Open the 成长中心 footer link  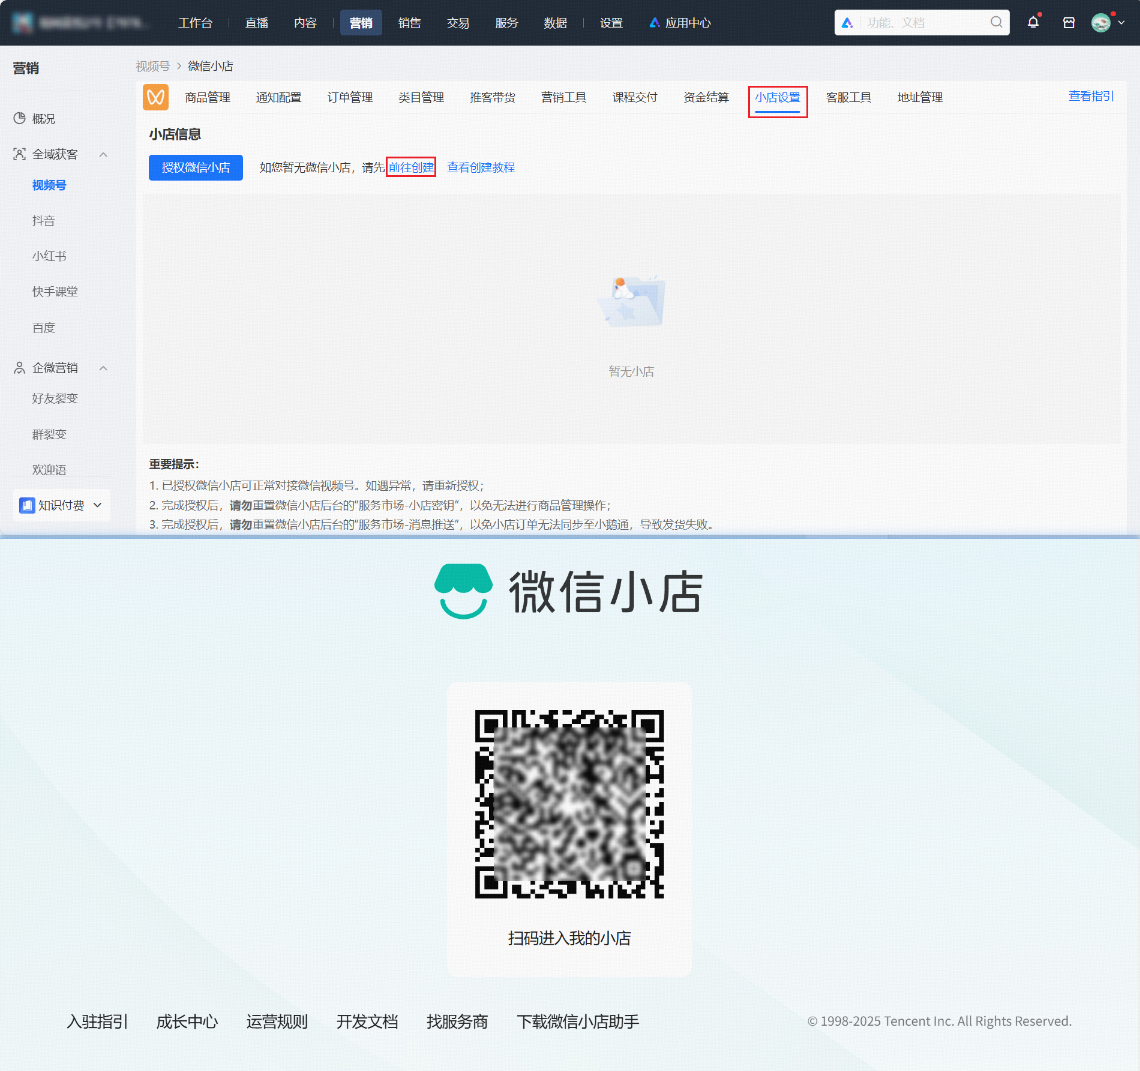coord(187,1022)
